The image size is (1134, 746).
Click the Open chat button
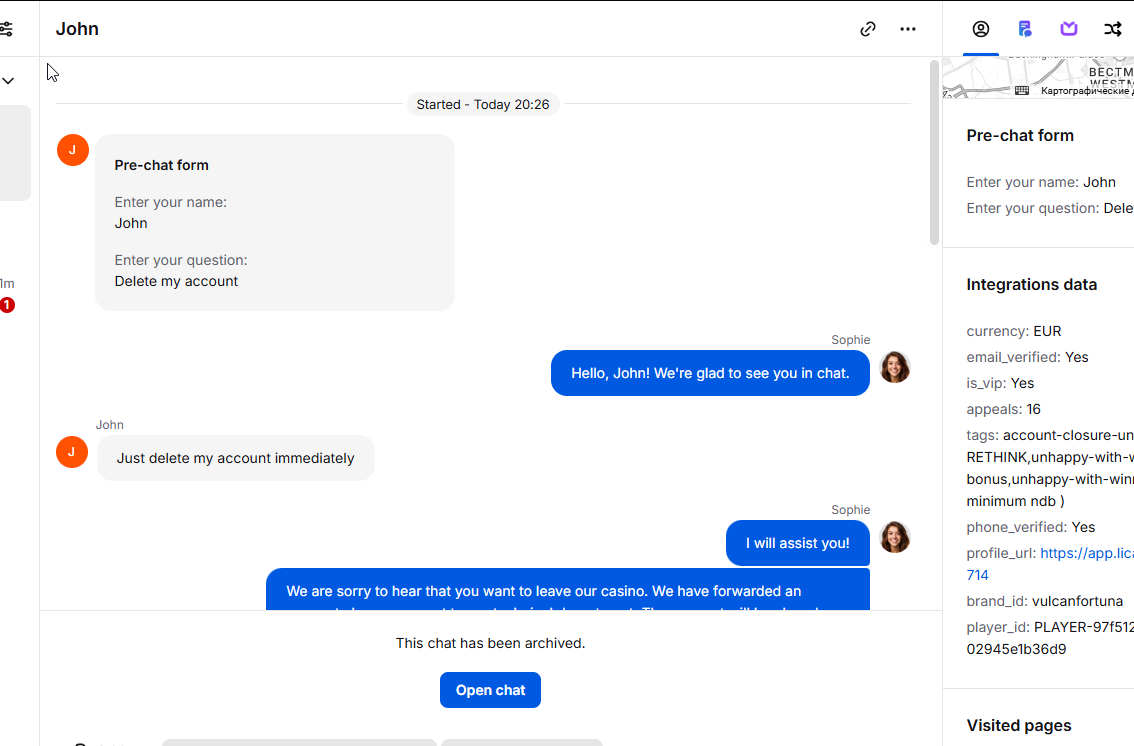pyautogui.click(x=490, y=690)
